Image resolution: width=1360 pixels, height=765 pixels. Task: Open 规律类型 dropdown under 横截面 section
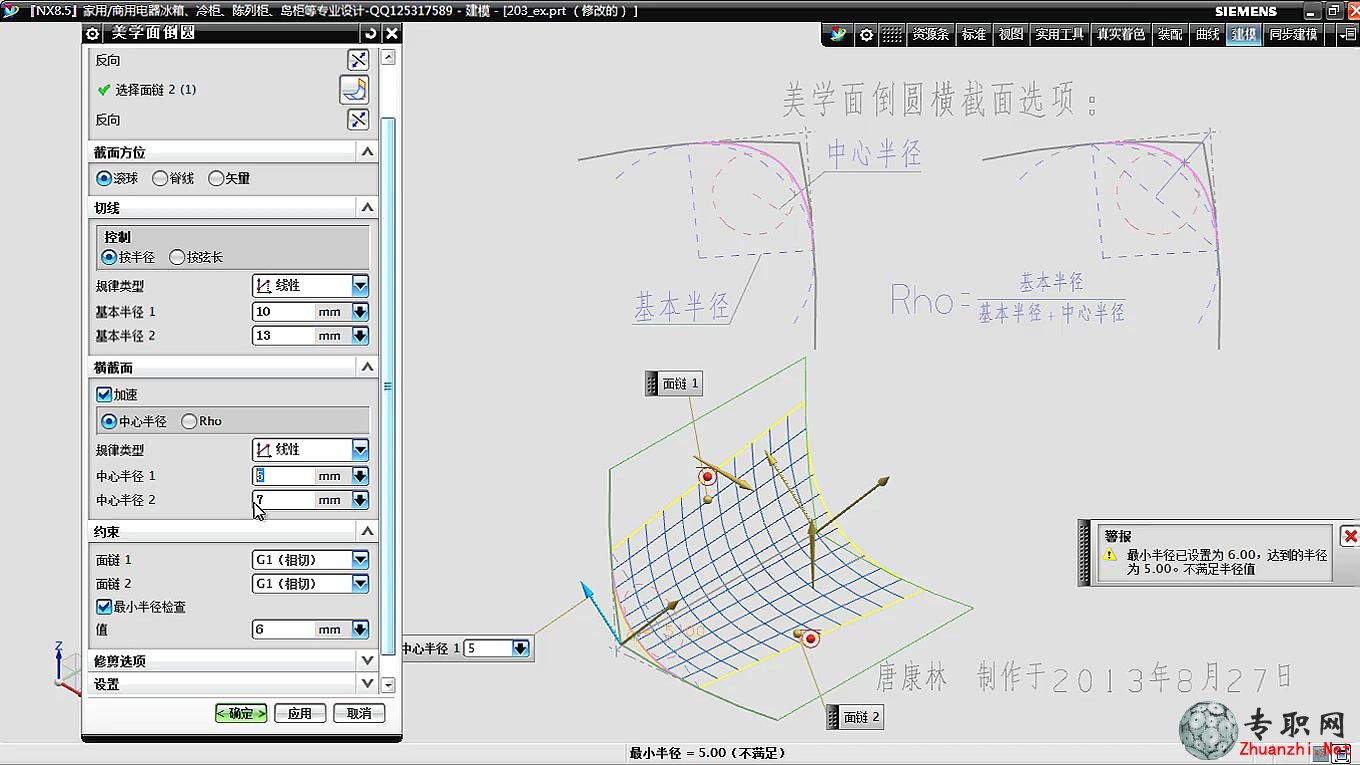click(x=360, y=450)
